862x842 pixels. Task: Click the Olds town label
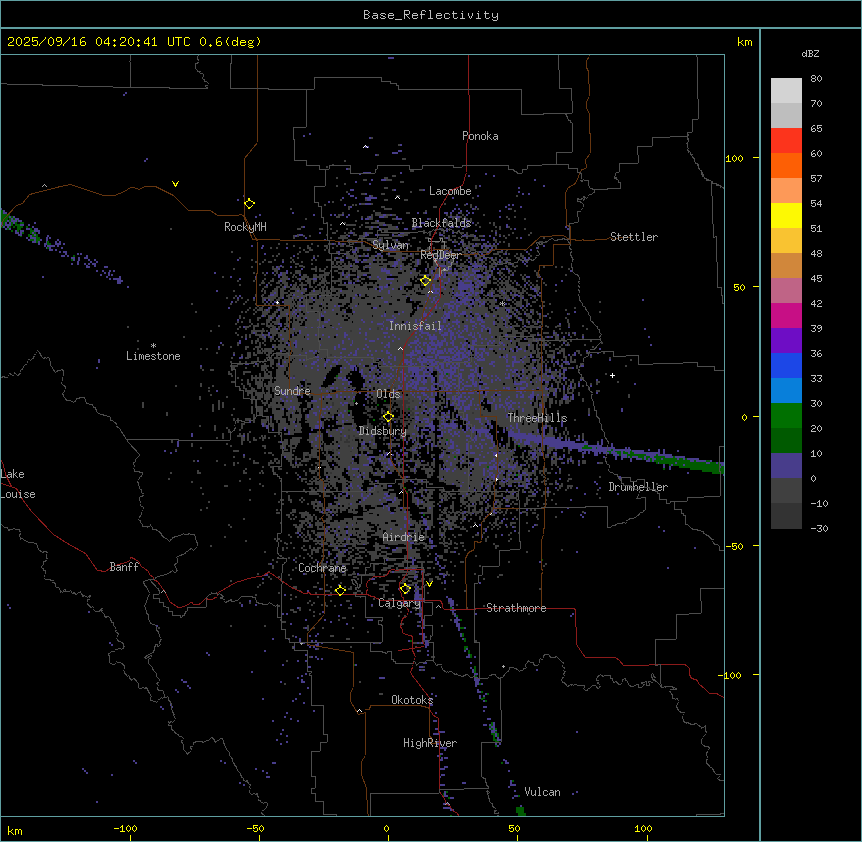click(x=388, y=394)
